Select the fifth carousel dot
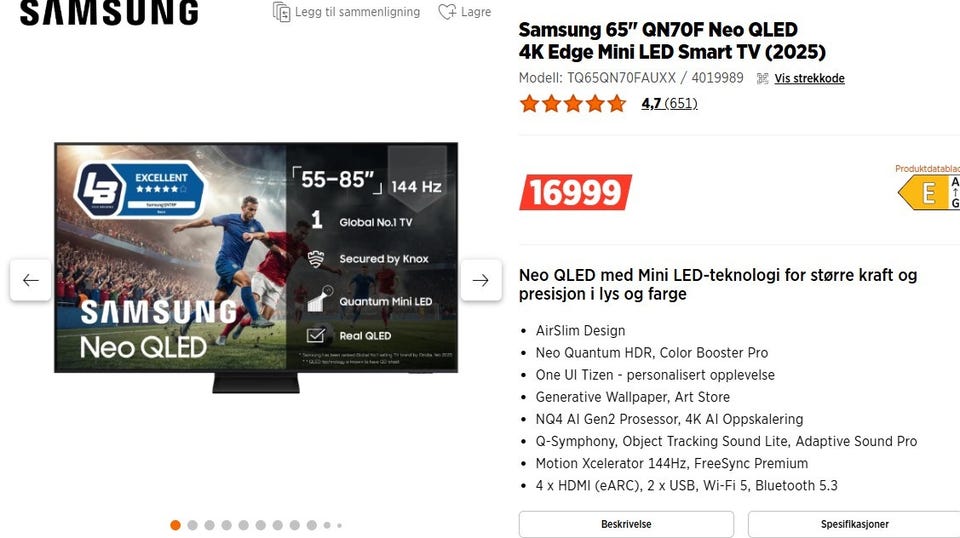The width and height of the screenshot is (960, 538). [x=244, y=525]
